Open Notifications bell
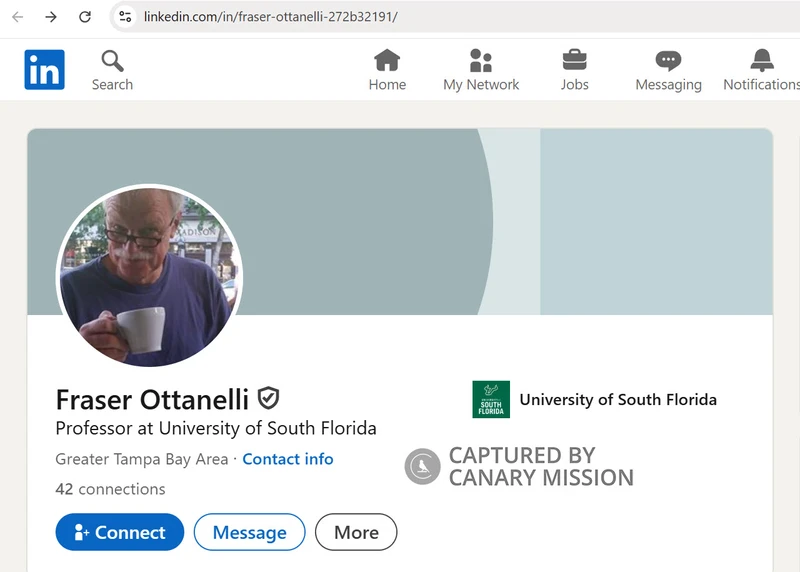800x572 pixels. point(761,70)
